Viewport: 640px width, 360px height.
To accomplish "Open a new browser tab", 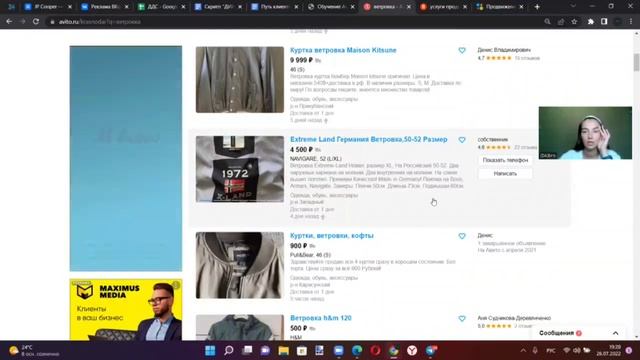I will pos(537,7).
